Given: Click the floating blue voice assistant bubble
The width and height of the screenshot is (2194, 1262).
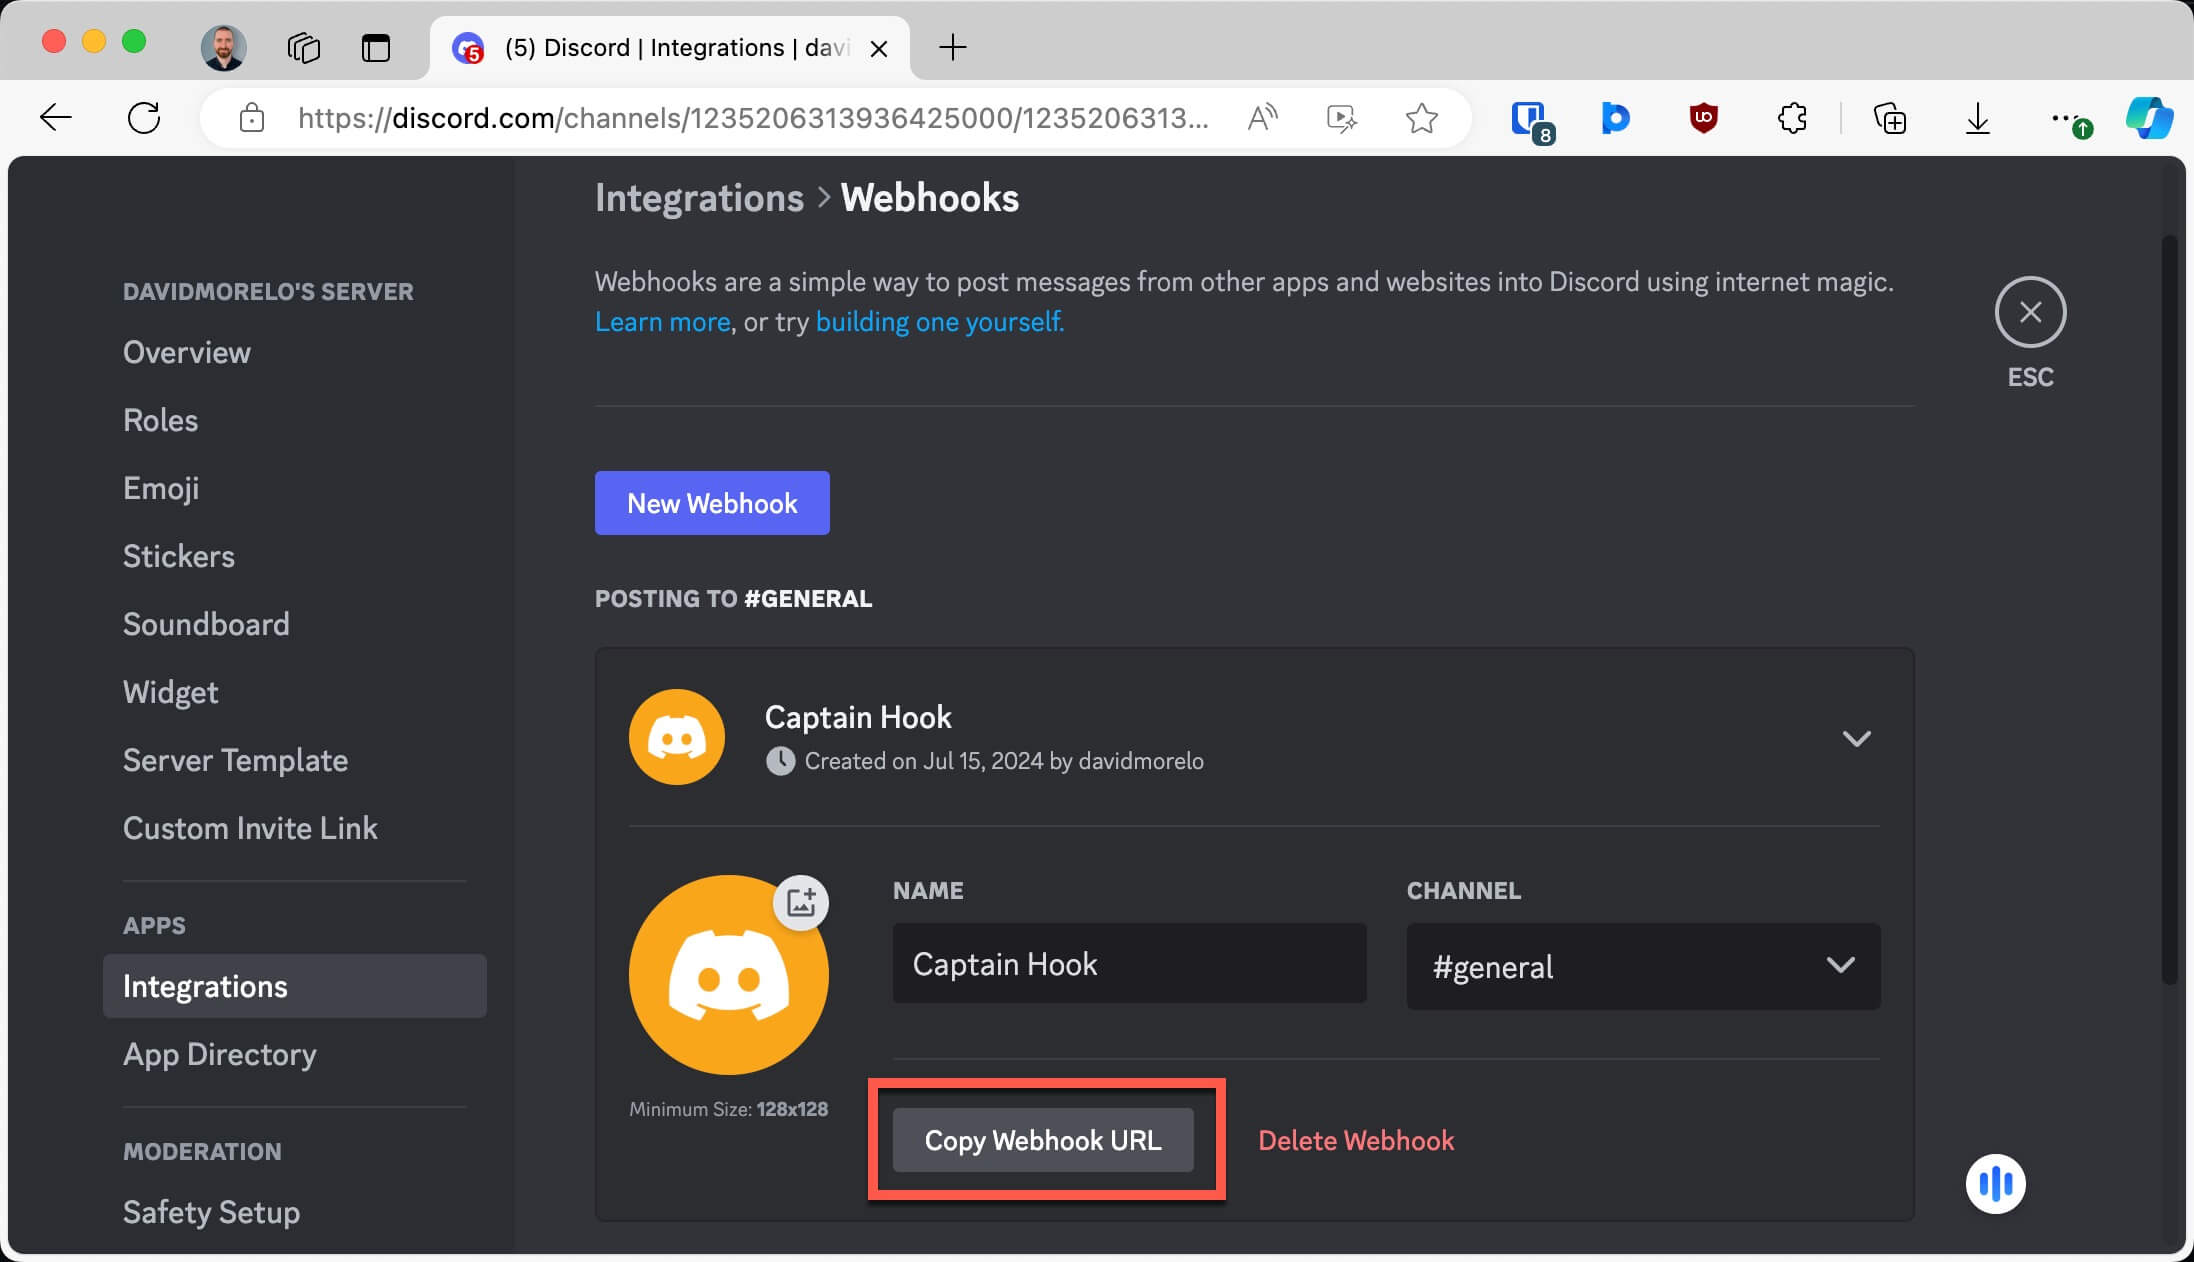Looking at the screenshot, I should click(1995, 1183).
